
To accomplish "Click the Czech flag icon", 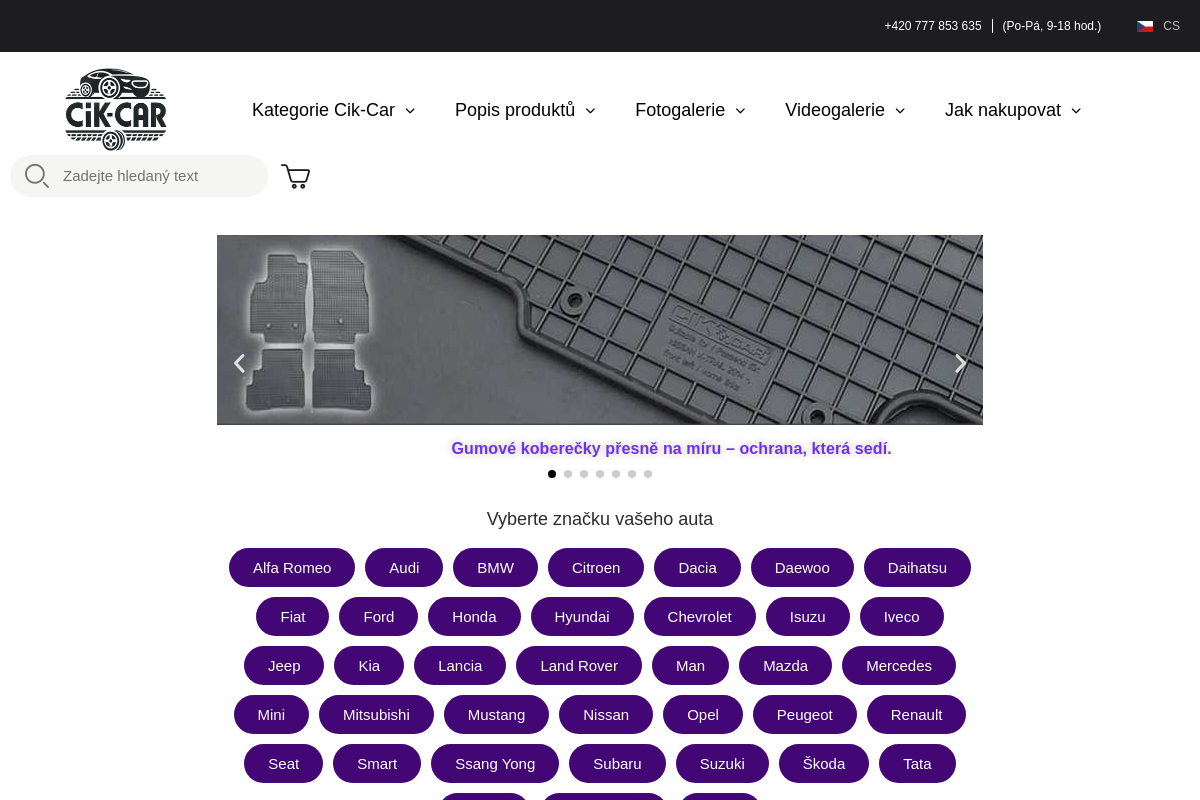I will [x=1145, y=26].
